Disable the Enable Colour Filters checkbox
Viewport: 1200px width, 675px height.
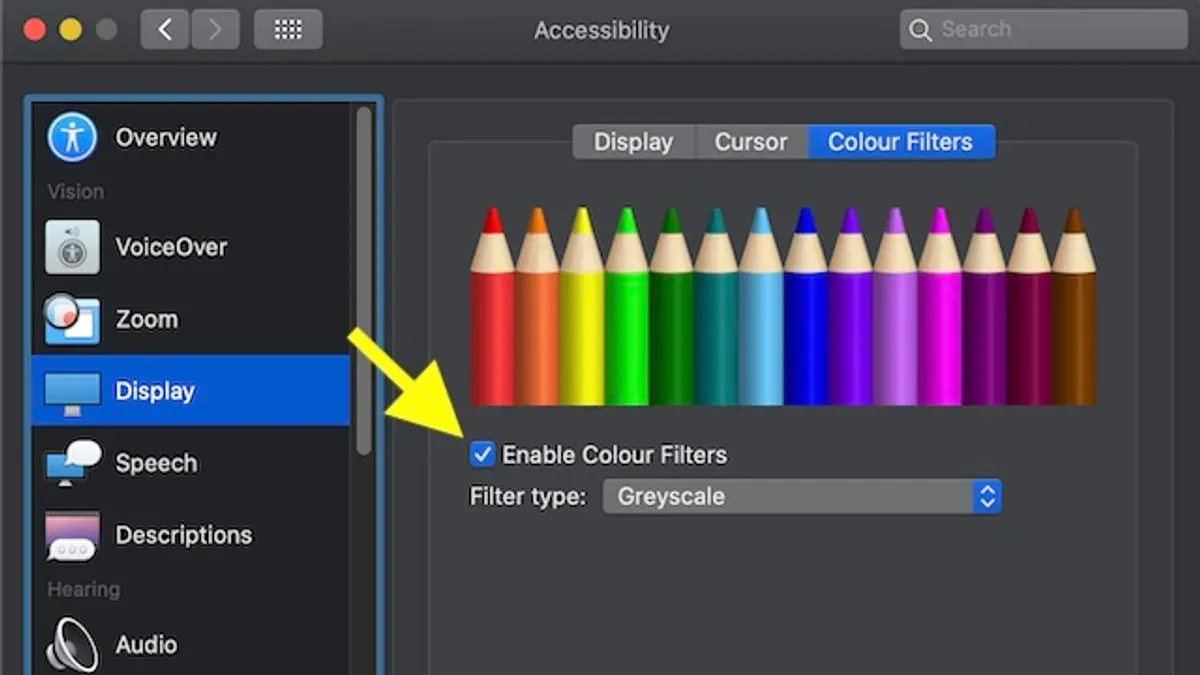[x=482, y=455]
